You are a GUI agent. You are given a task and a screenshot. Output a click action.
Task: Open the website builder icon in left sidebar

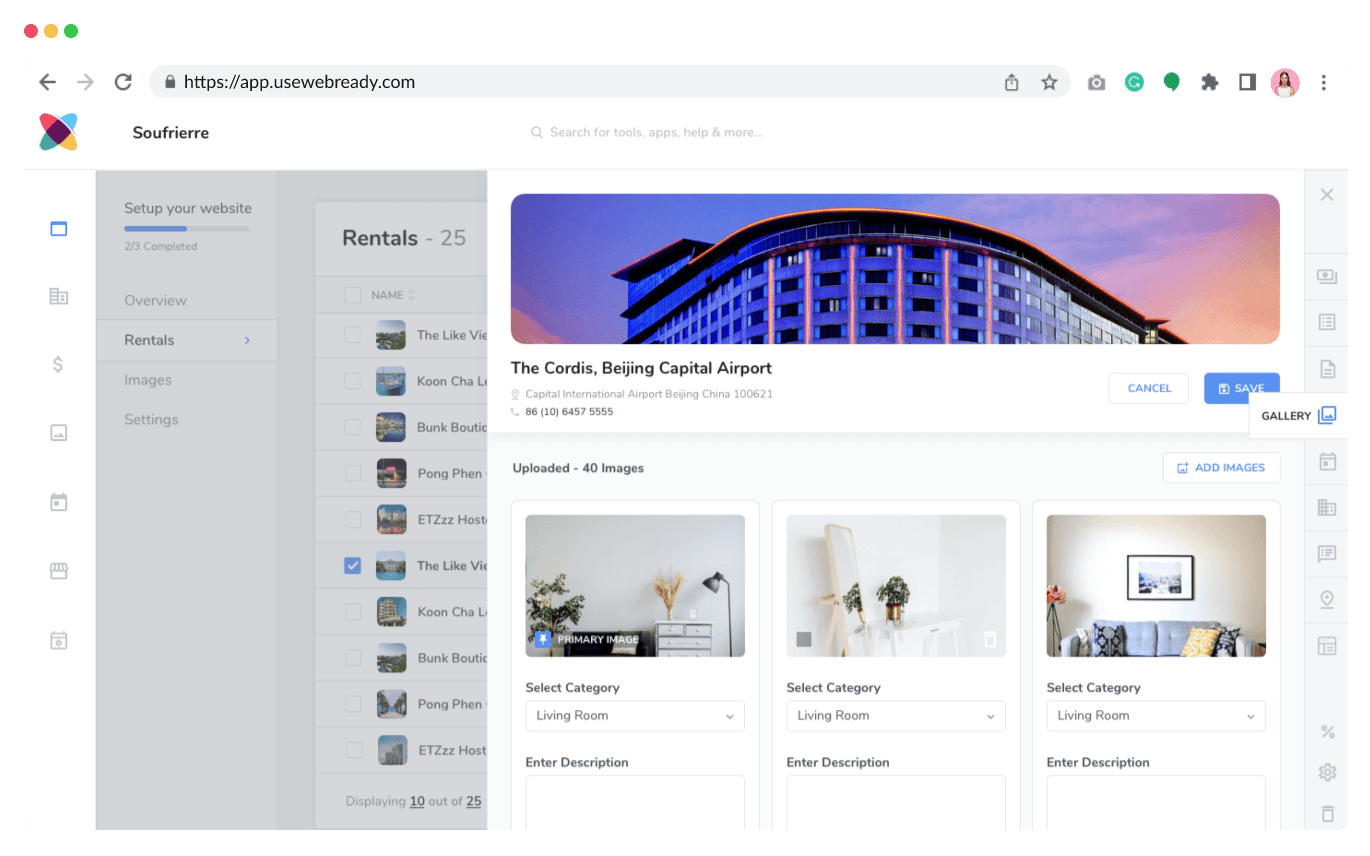(x=59, y=228)
